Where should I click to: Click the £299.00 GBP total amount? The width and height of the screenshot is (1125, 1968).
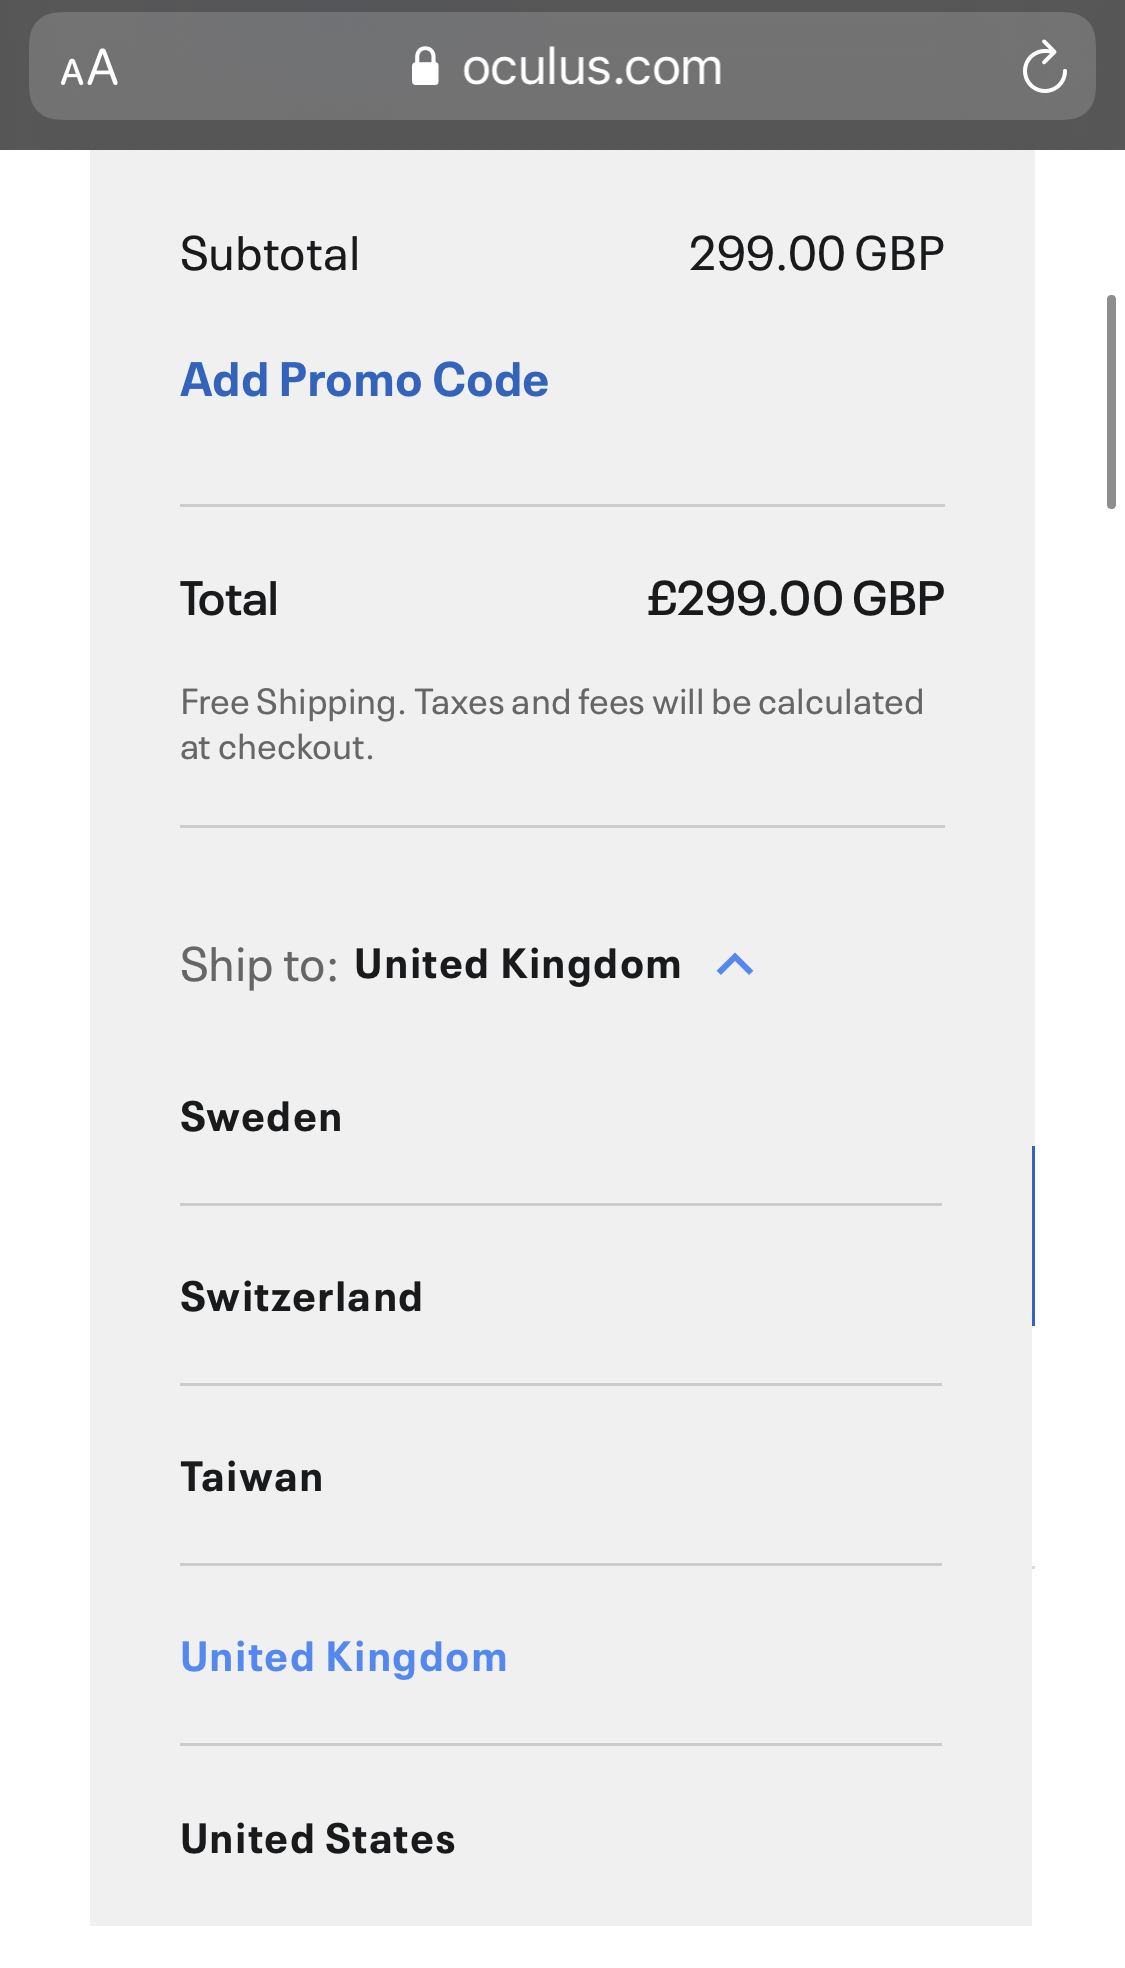pos(795,599)
